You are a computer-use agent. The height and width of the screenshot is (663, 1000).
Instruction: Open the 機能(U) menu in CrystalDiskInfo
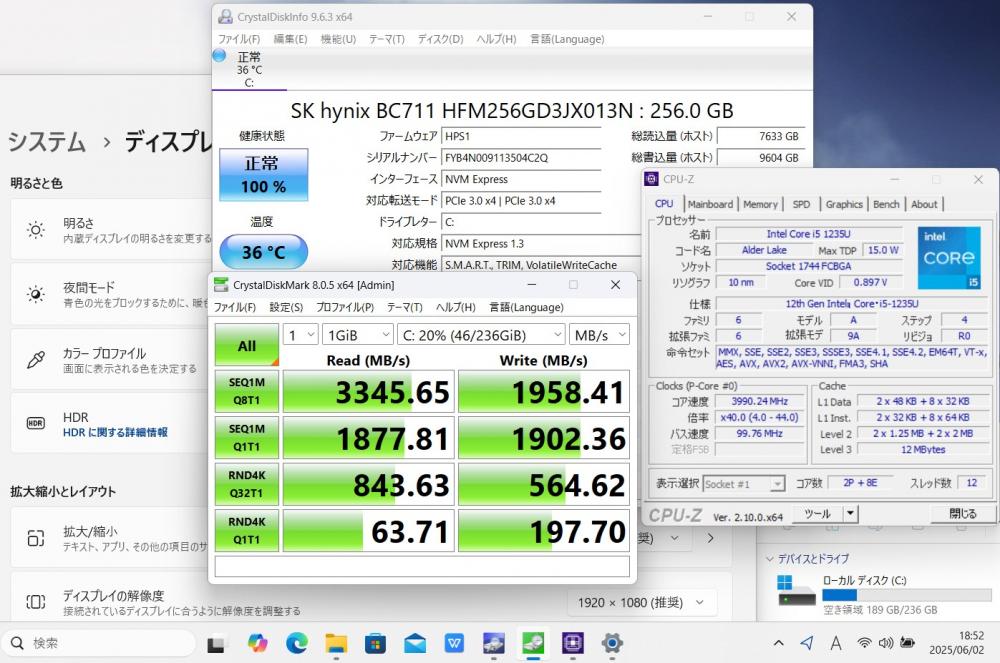(x=338, y=39)
